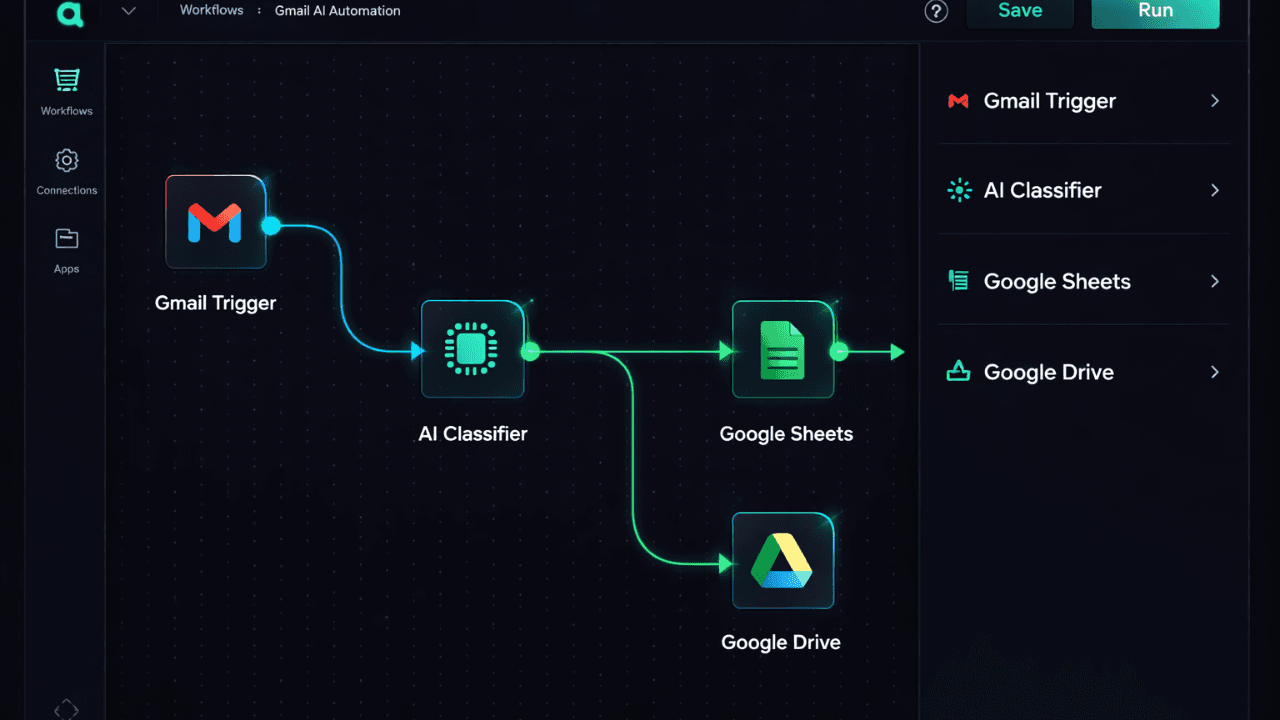Run the workflow
The width and height of the screenshot is (1280, 720).
1154,11
